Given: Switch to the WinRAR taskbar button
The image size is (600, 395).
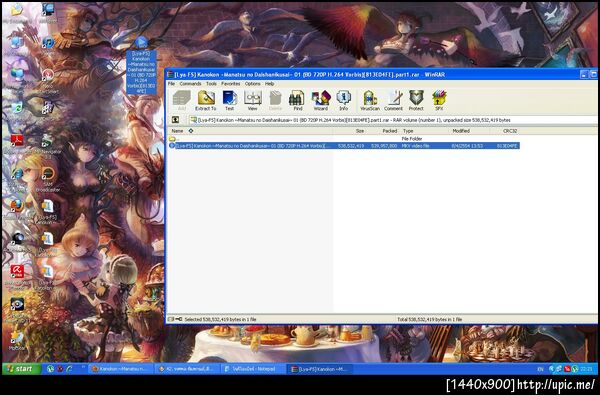Looking at the screenshot, I should [x=320, y=369].
